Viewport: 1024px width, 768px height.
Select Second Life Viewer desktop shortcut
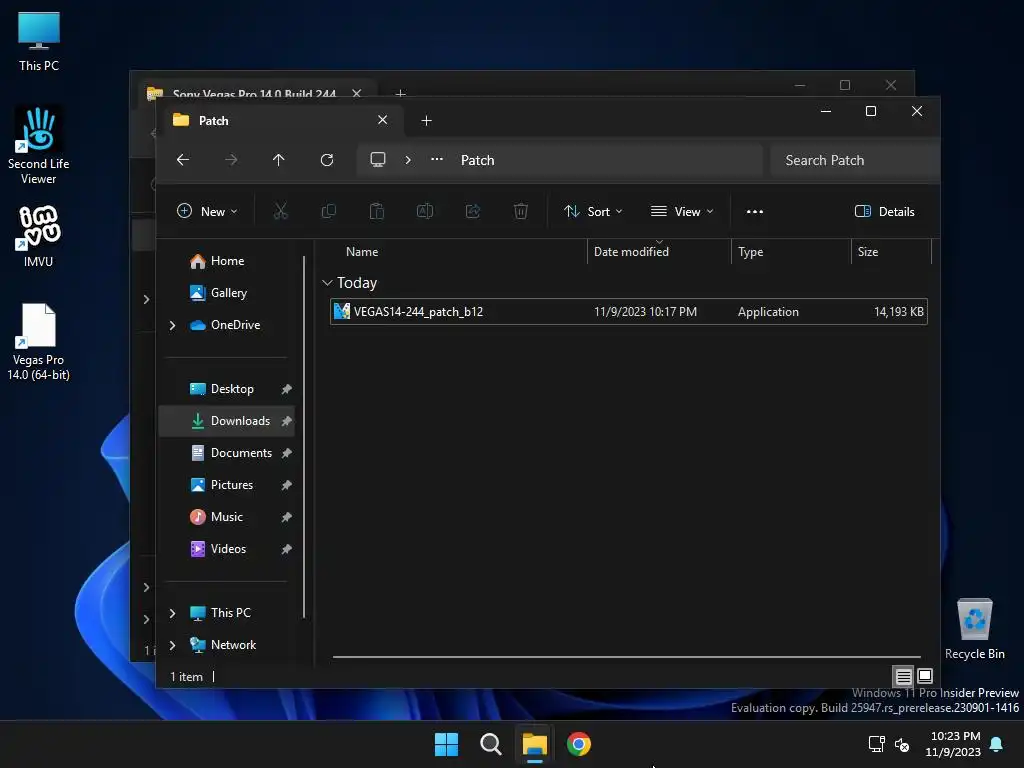[x=39, y=145]
